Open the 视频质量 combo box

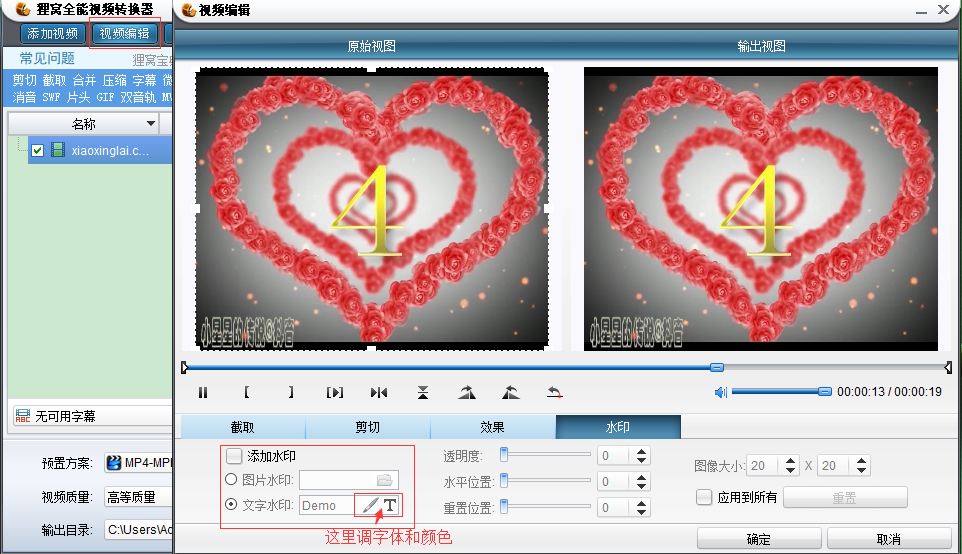(x=138, y=497)
